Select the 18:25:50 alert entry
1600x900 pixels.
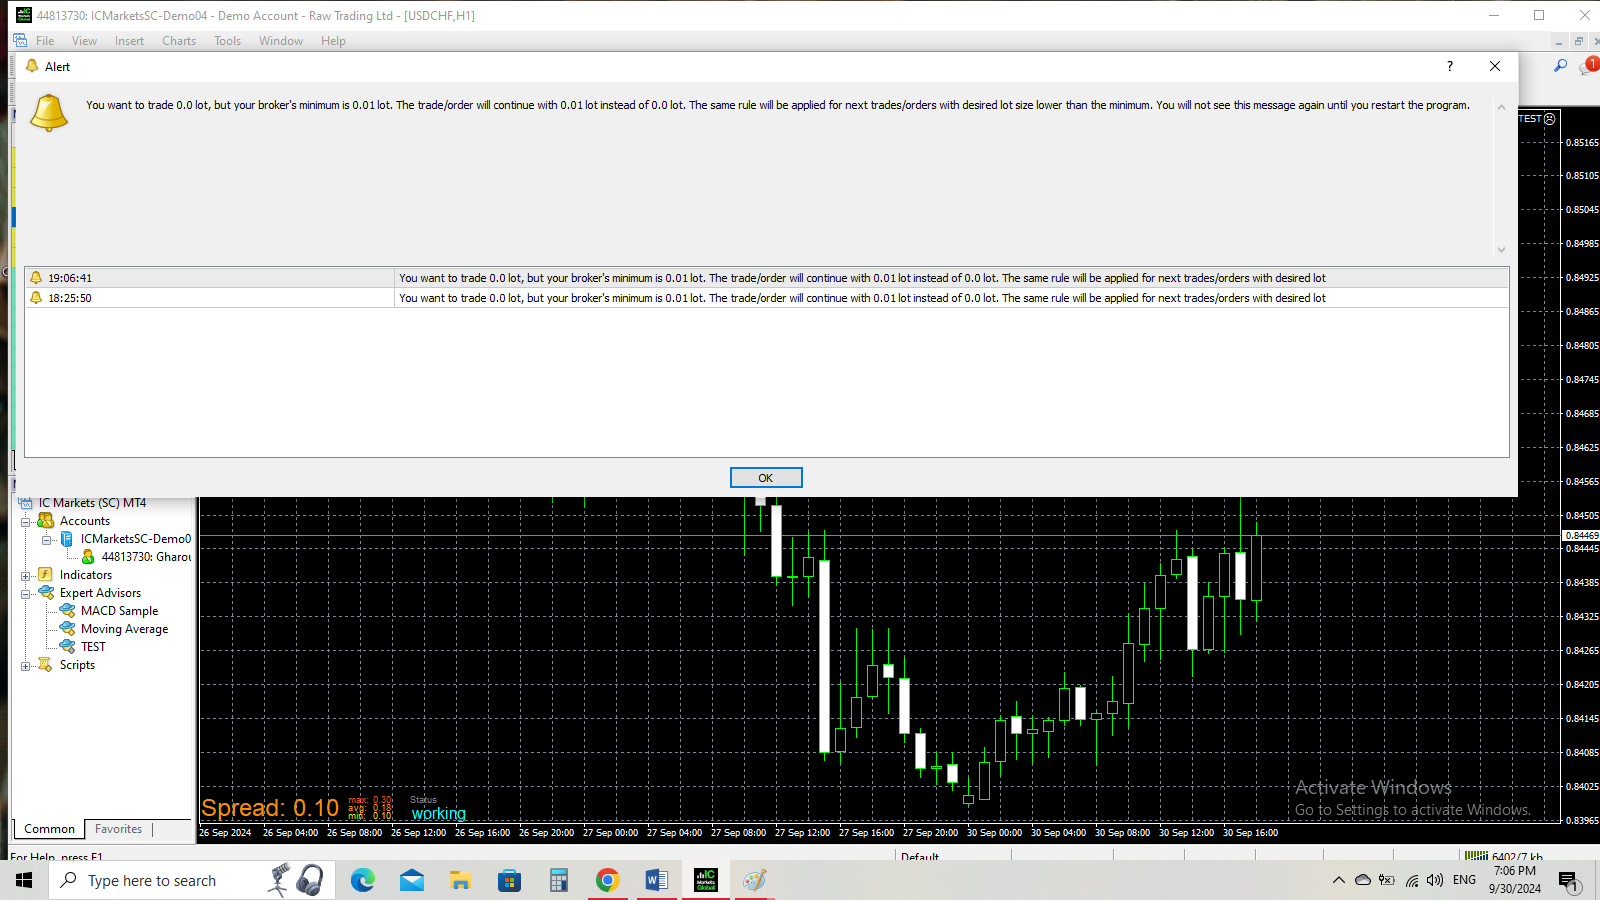tap(767, 298)
